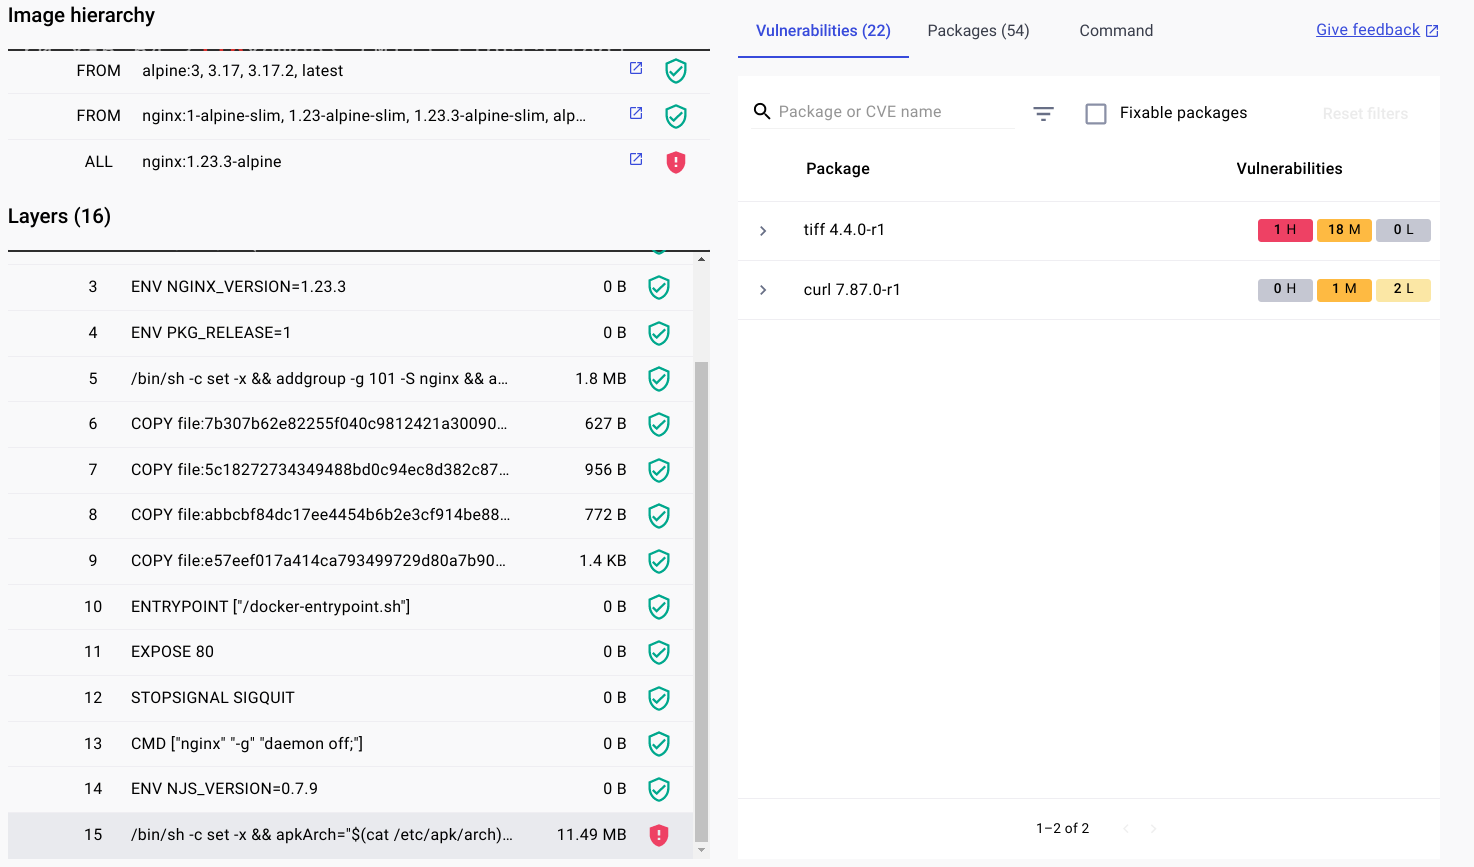
Task: Click green shield for nginx:1-alpine-slim row
Action: 676,116
